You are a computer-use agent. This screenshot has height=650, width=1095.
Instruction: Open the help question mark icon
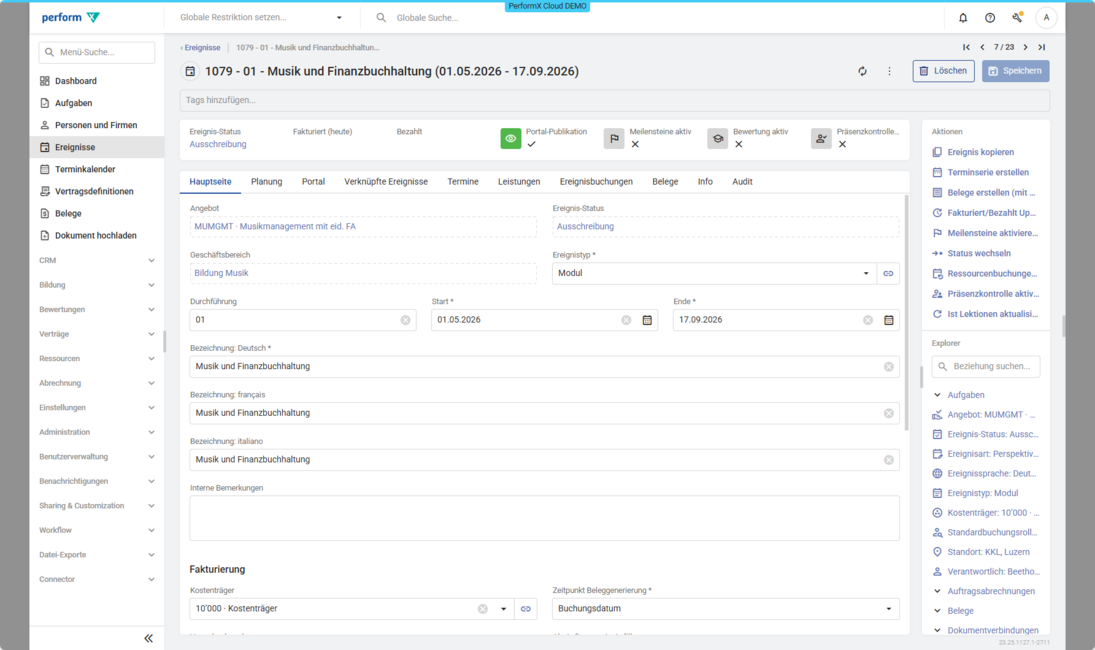tap(990, 18)
